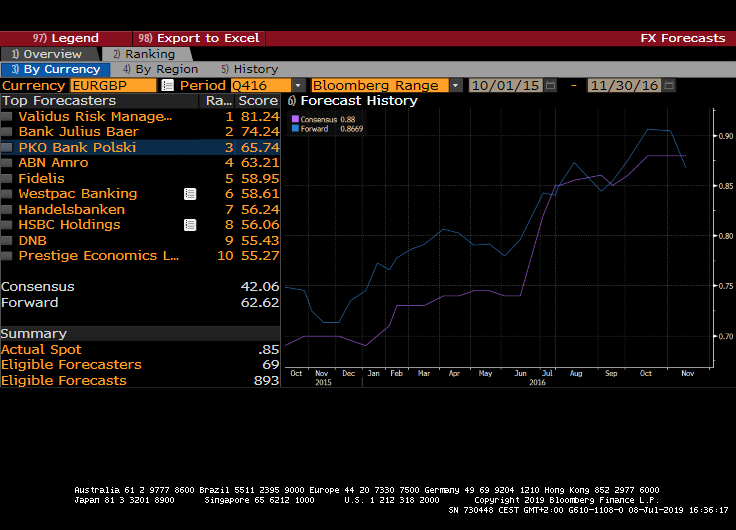Expand the Bloomberg Range dropdown

pyautogui.click(x=456, y=86)
